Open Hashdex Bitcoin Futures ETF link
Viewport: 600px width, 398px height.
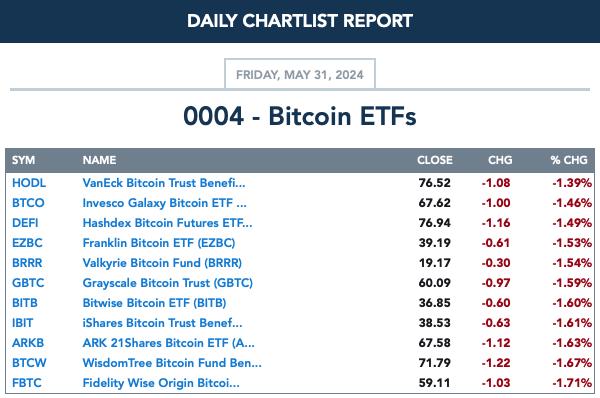pyautogui.click(x=168, y=223)
